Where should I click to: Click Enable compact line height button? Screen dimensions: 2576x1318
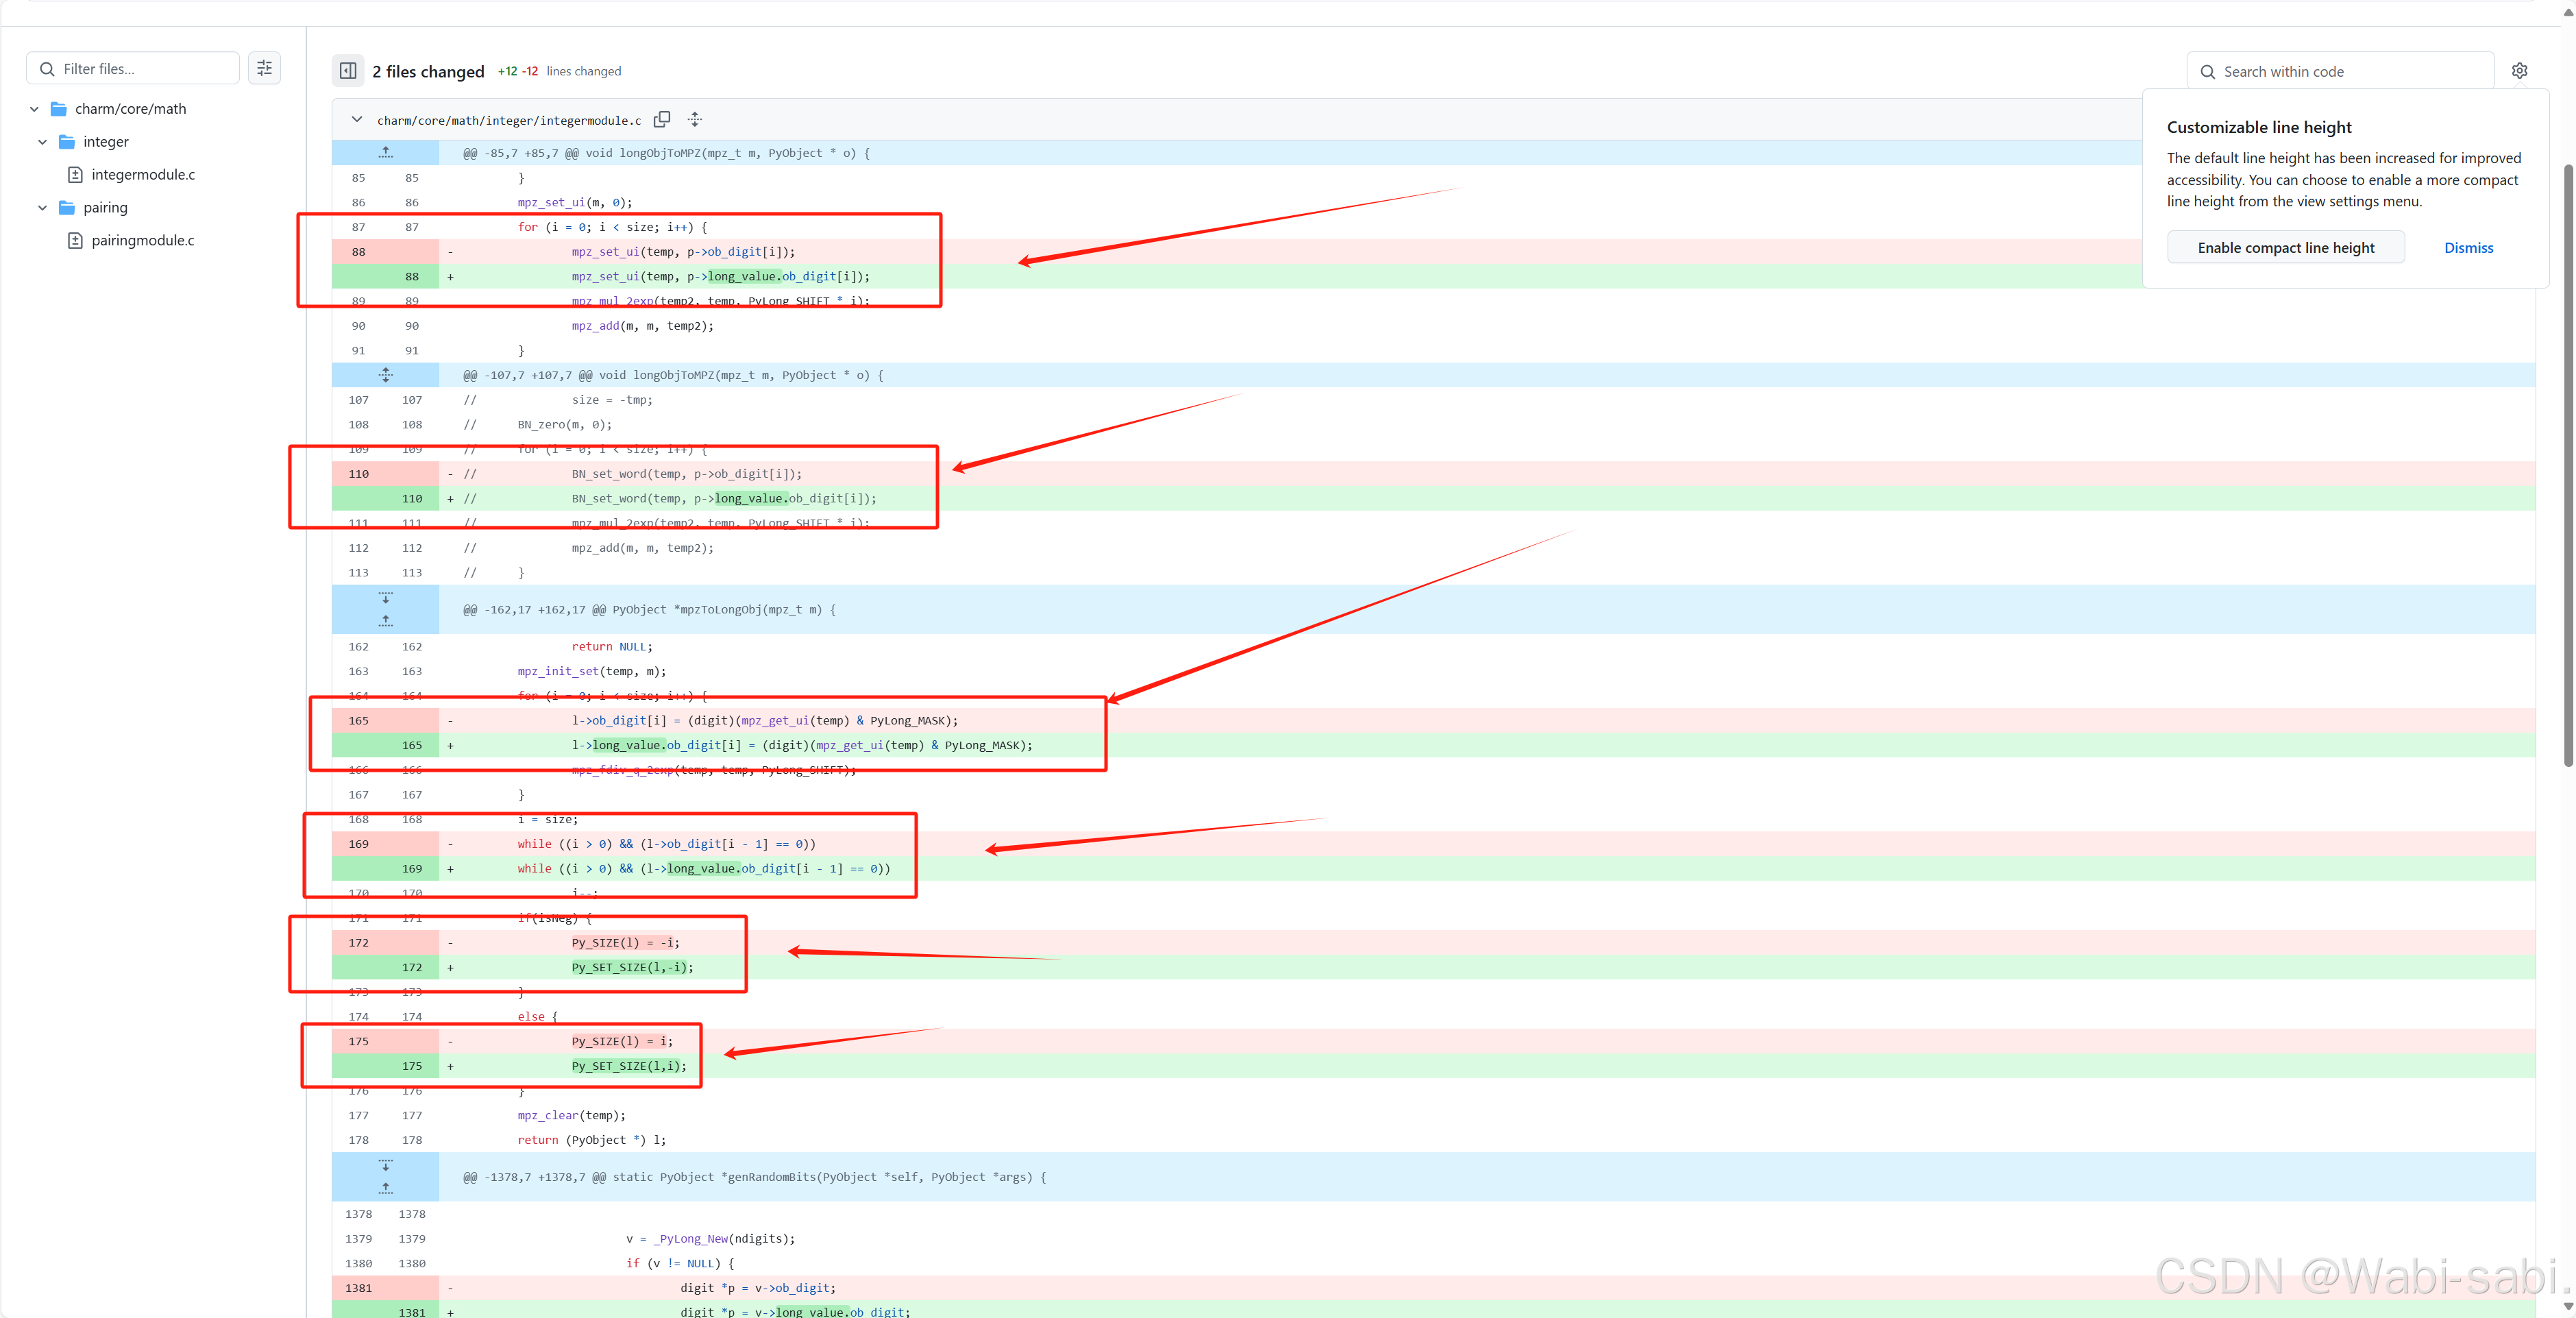click(2285, 248)
